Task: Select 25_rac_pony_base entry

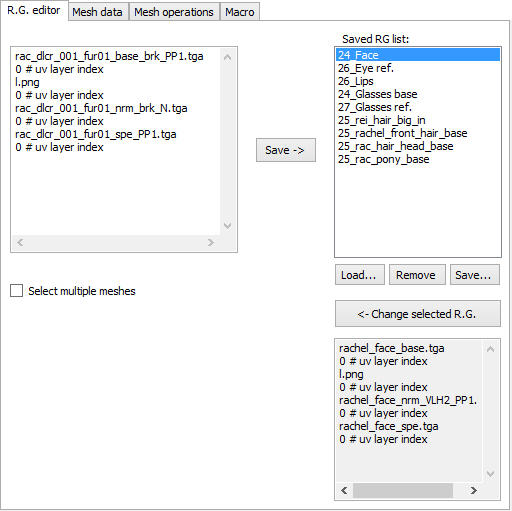Action: click(x=418, y=159)
